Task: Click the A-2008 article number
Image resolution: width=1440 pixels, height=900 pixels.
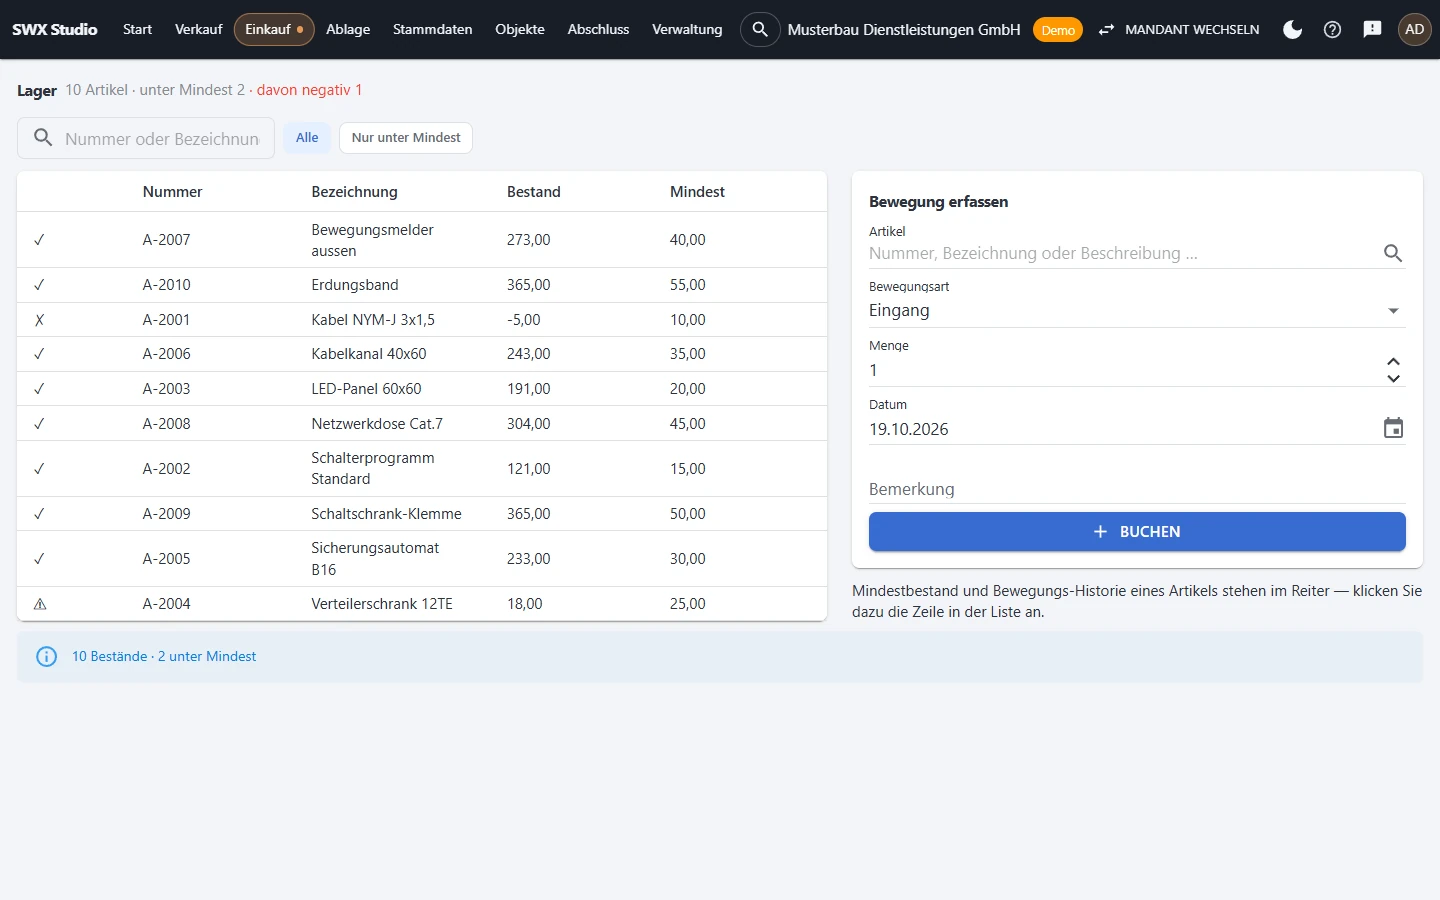Action: tap(166, 424)
